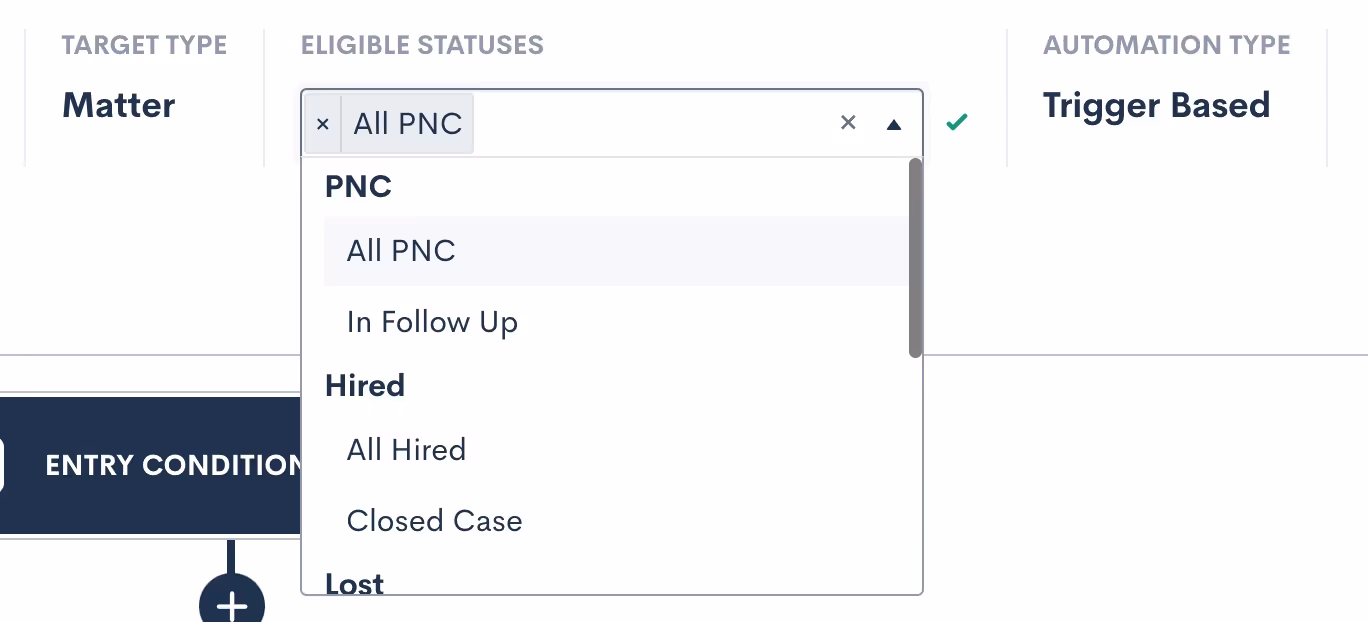Pick the Closed Case status

click(x=434, y=521)
